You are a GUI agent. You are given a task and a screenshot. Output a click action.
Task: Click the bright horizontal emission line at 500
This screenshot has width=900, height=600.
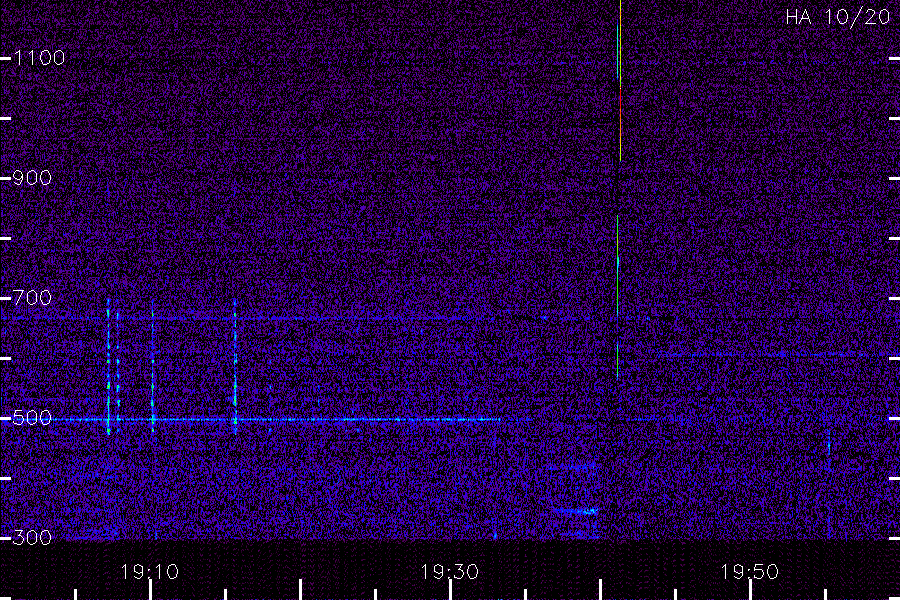pos(276,420)
